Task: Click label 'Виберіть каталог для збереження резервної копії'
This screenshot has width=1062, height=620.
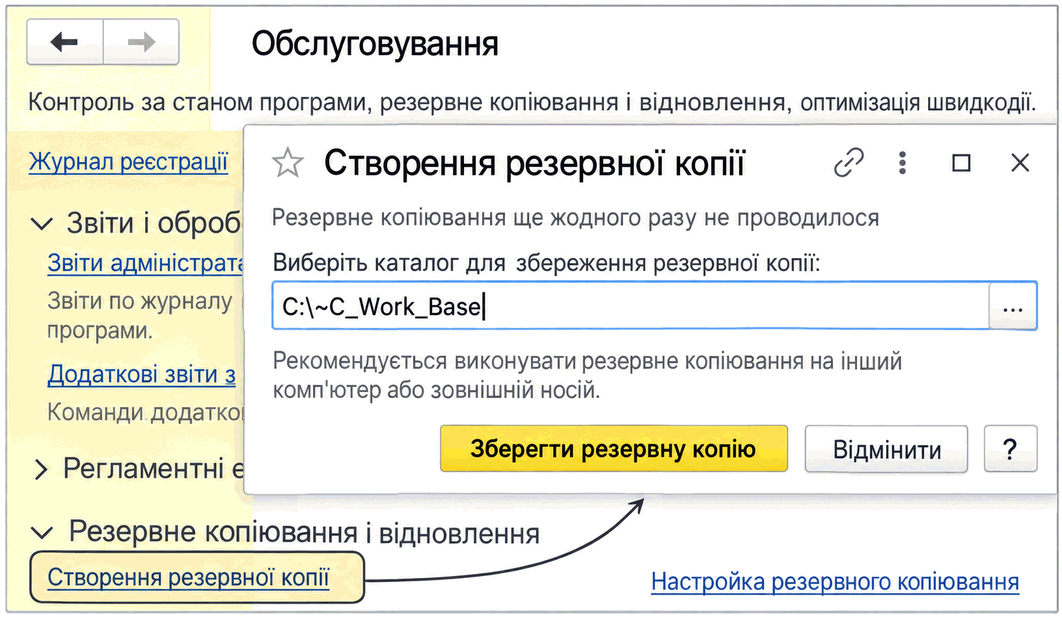Action: coord(546,263)
